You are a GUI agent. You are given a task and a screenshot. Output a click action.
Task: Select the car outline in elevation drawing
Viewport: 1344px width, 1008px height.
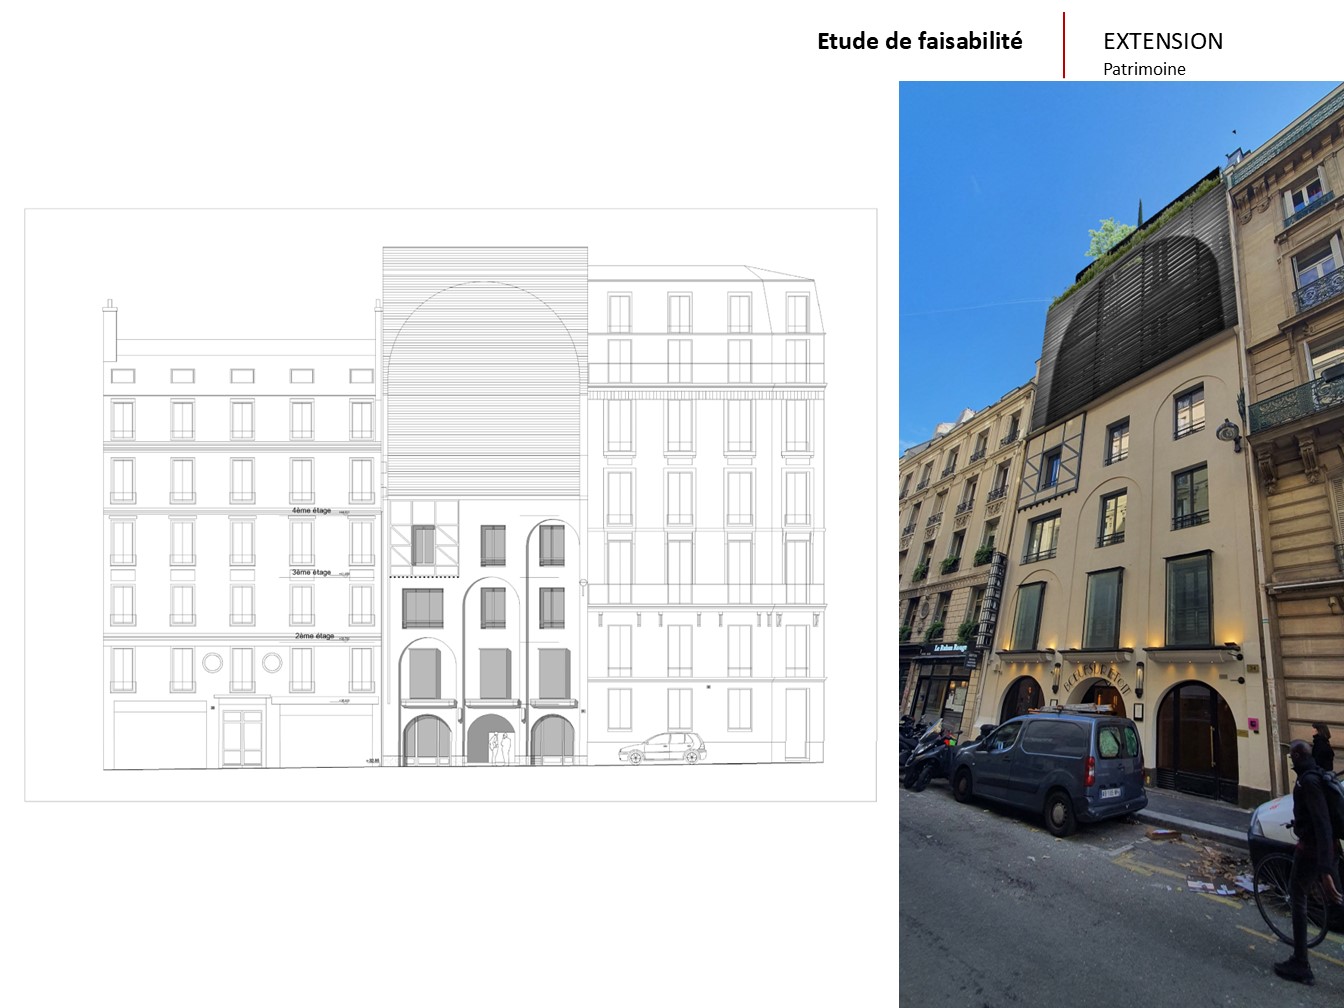point(662,748)
